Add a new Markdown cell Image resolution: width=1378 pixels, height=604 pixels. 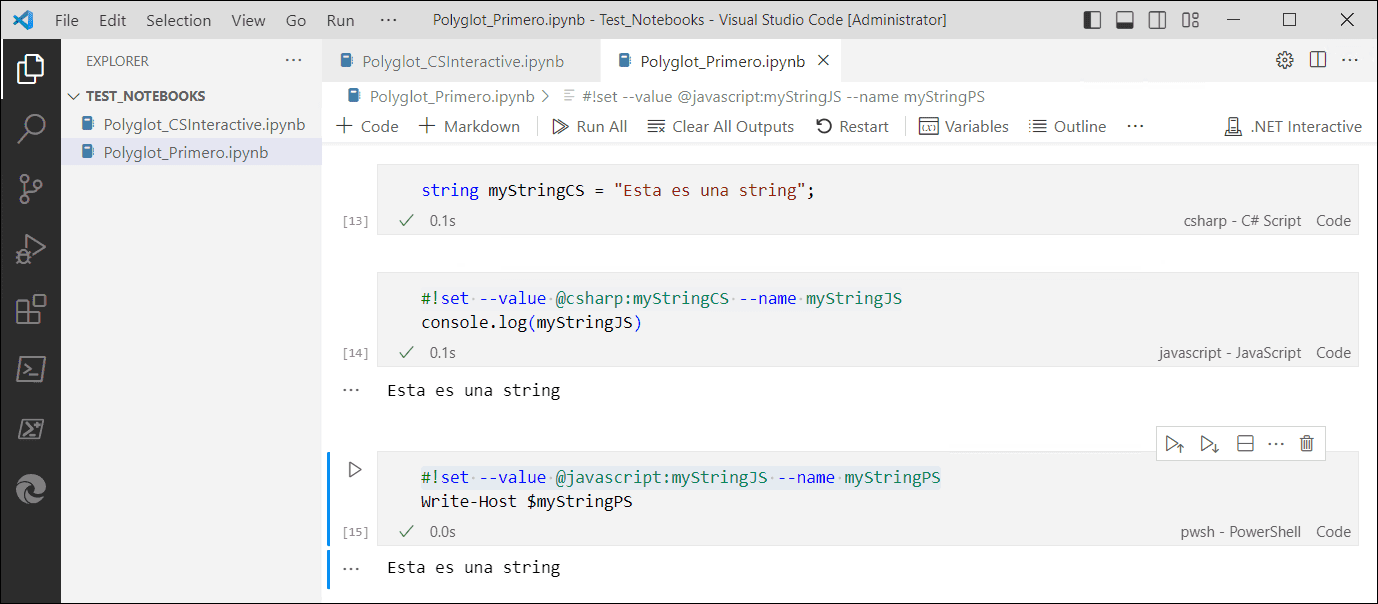point(469,126)
